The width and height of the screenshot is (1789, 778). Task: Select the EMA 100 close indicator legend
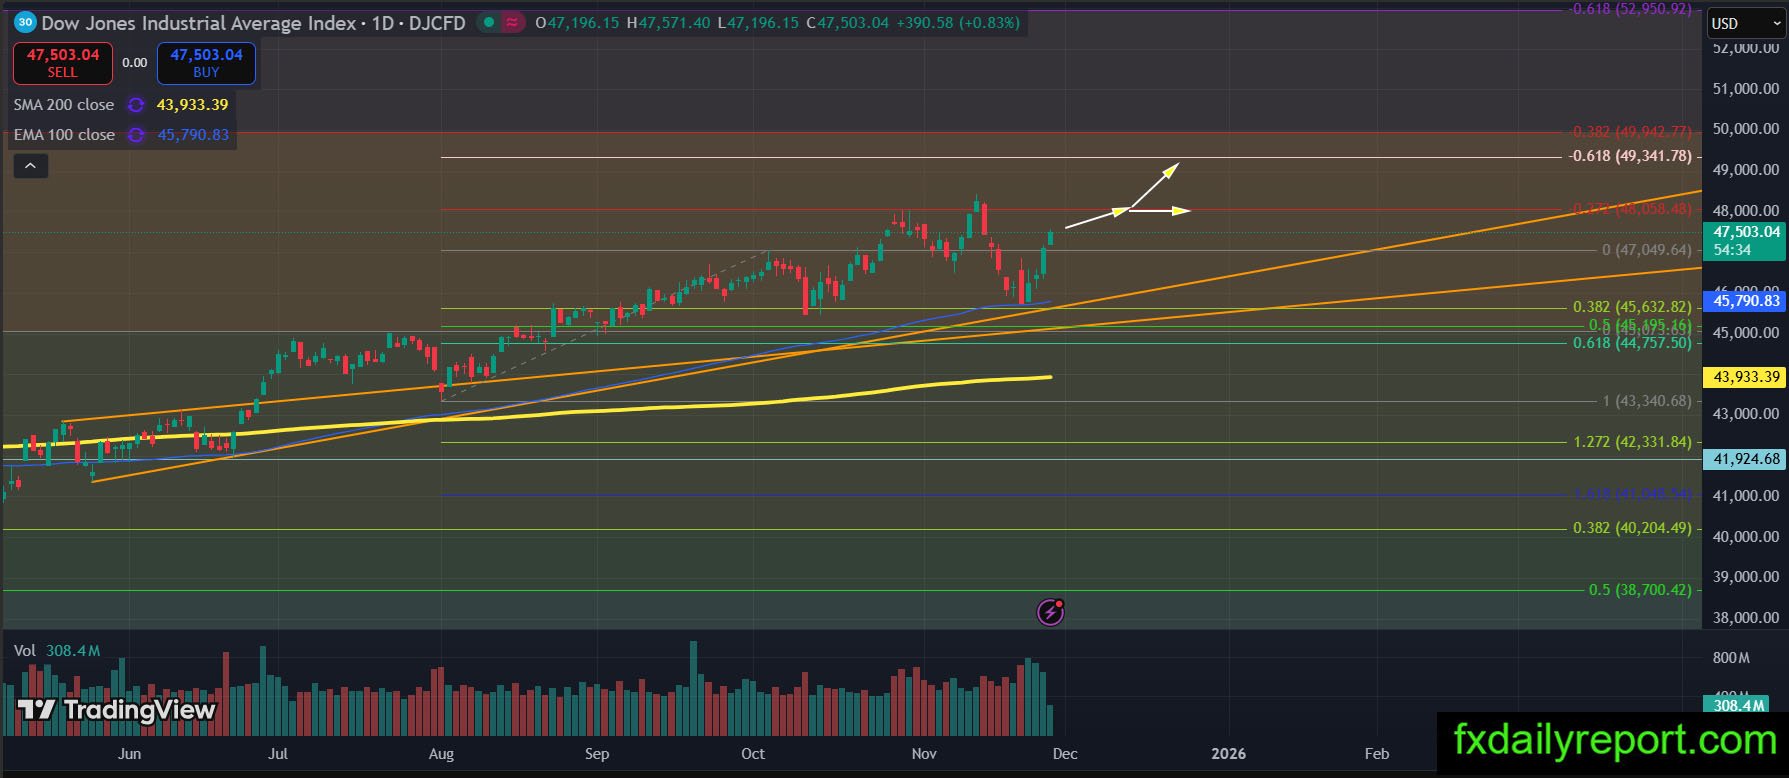coord(64,135)
